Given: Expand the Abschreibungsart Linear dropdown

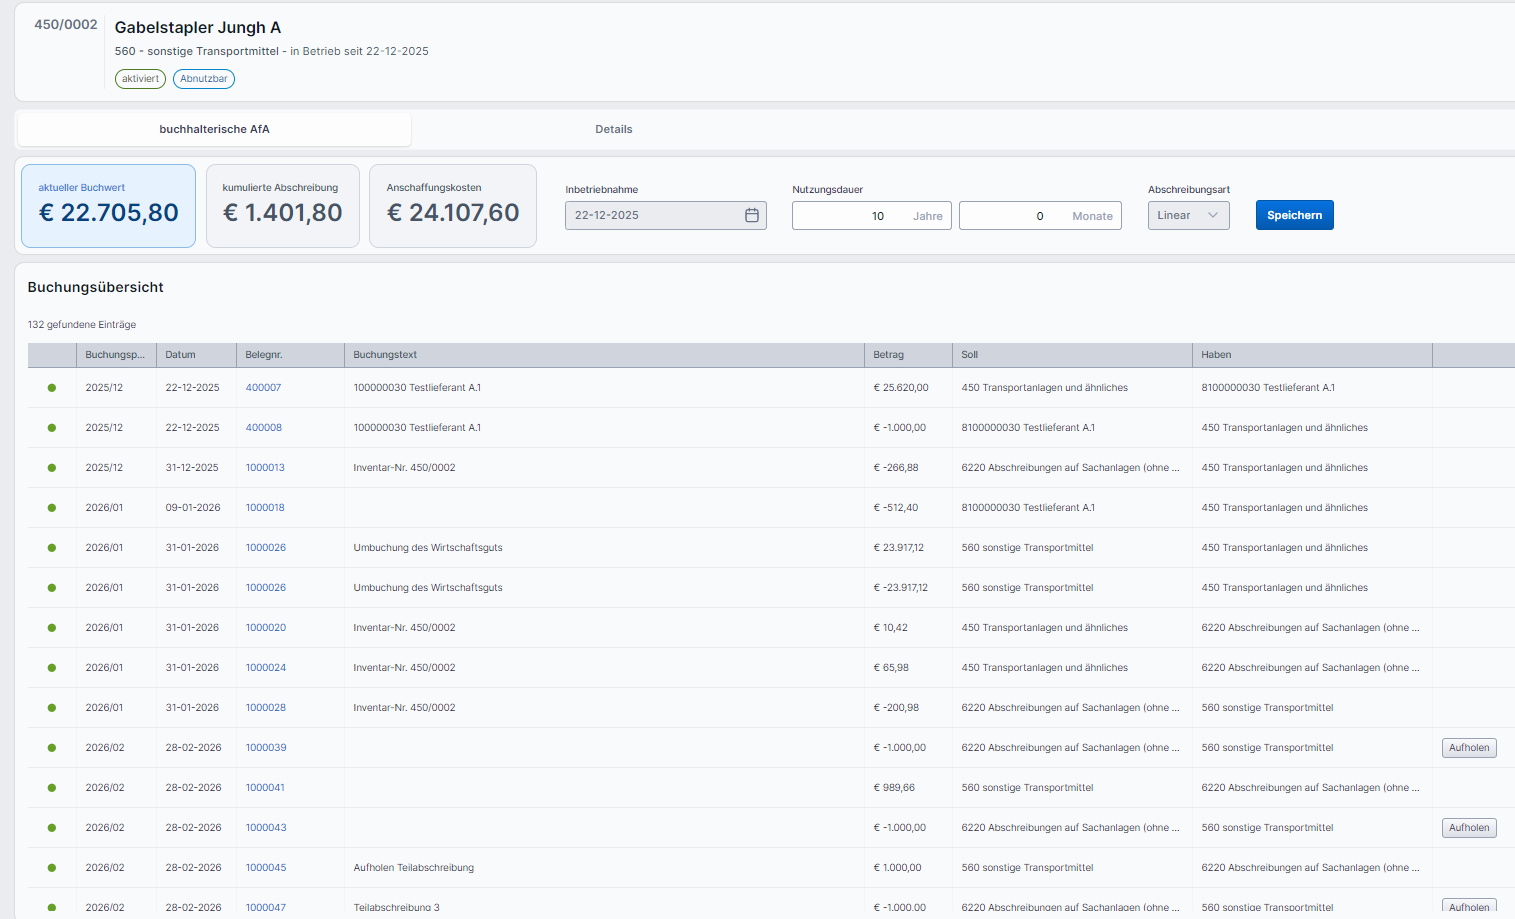Looking at the screenshot, I should coord(1188,215).
